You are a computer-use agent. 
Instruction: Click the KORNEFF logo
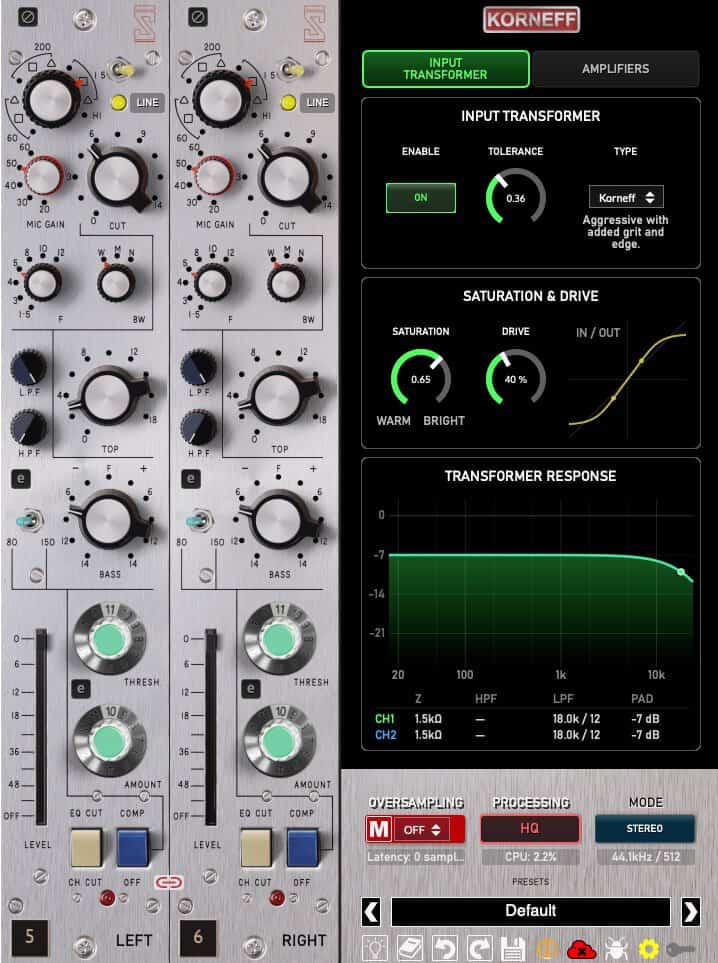pos(531,20)
